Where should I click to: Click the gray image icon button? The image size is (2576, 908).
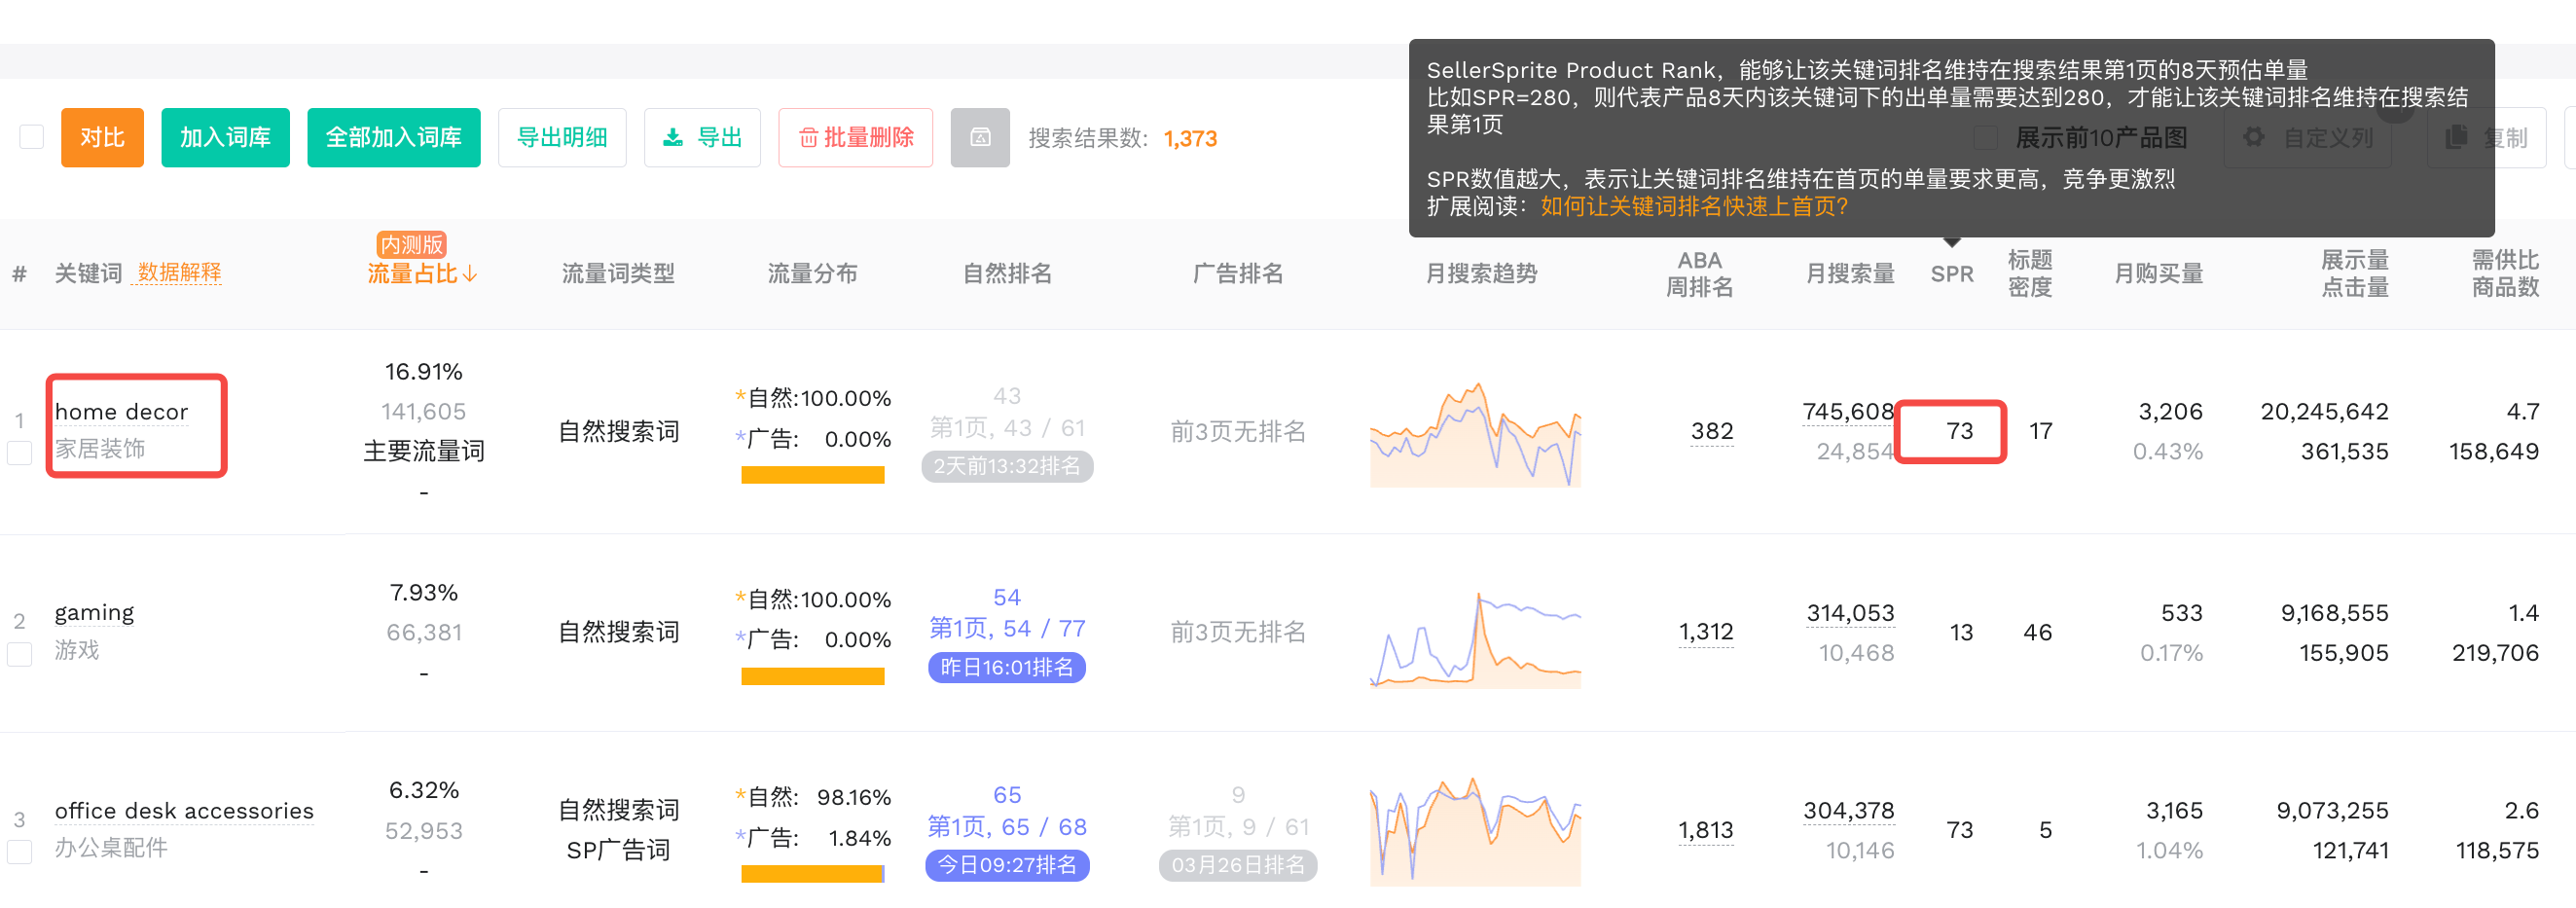pyautogui.click(x=979, y=138)
